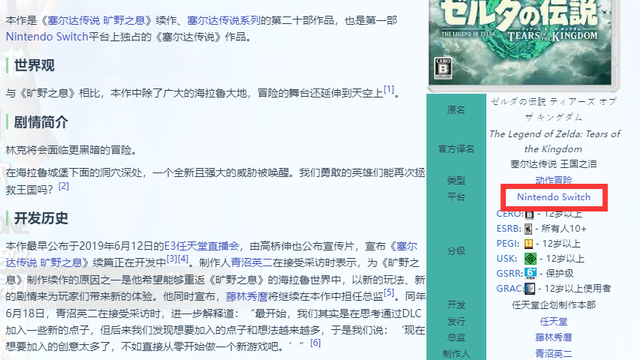Image resolution: width=640 pixels, height=360 pixels.
Task: Click the PEGI 12 rating icon
Action: 529,244
